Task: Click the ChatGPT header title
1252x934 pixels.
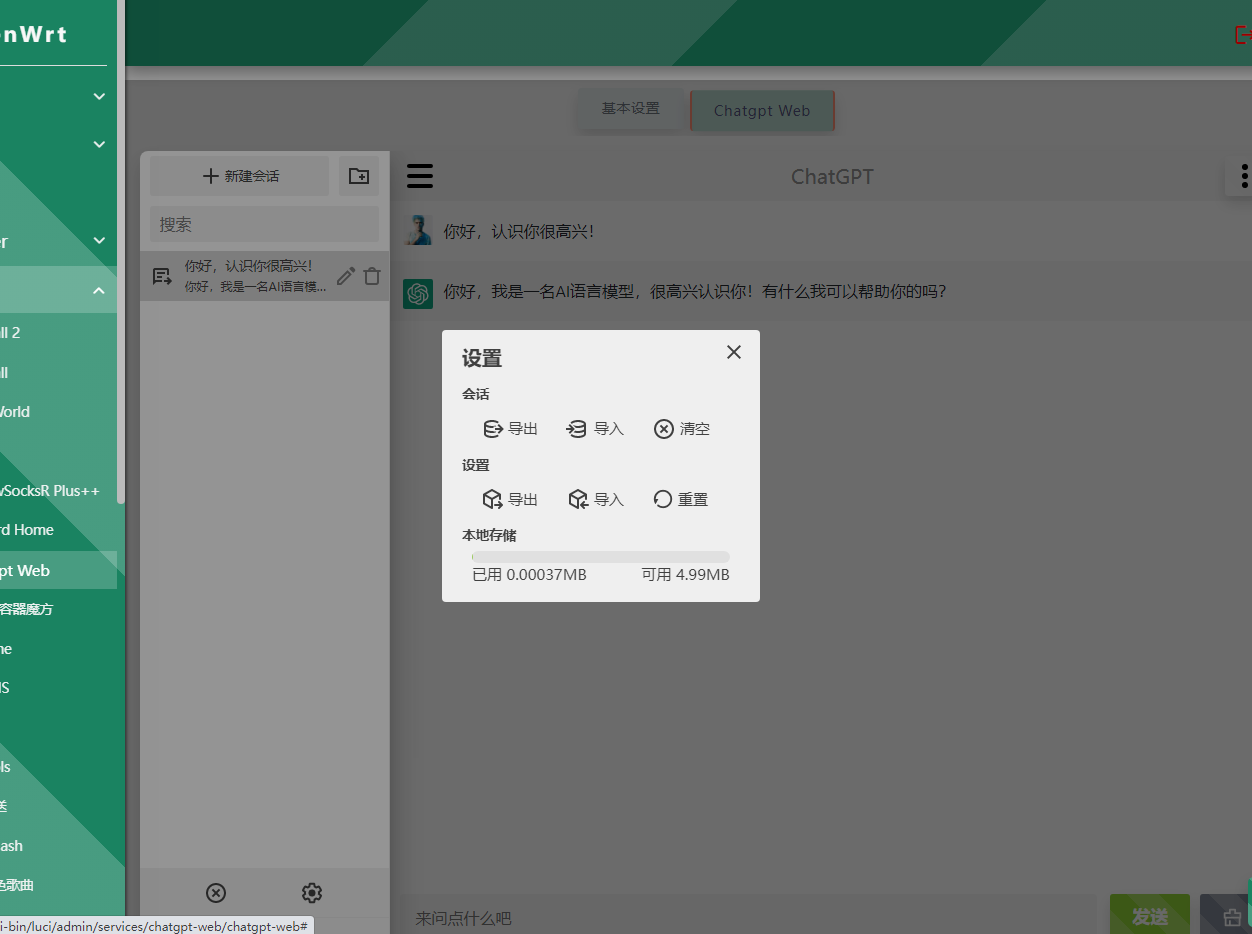Action: pos(832,177)
